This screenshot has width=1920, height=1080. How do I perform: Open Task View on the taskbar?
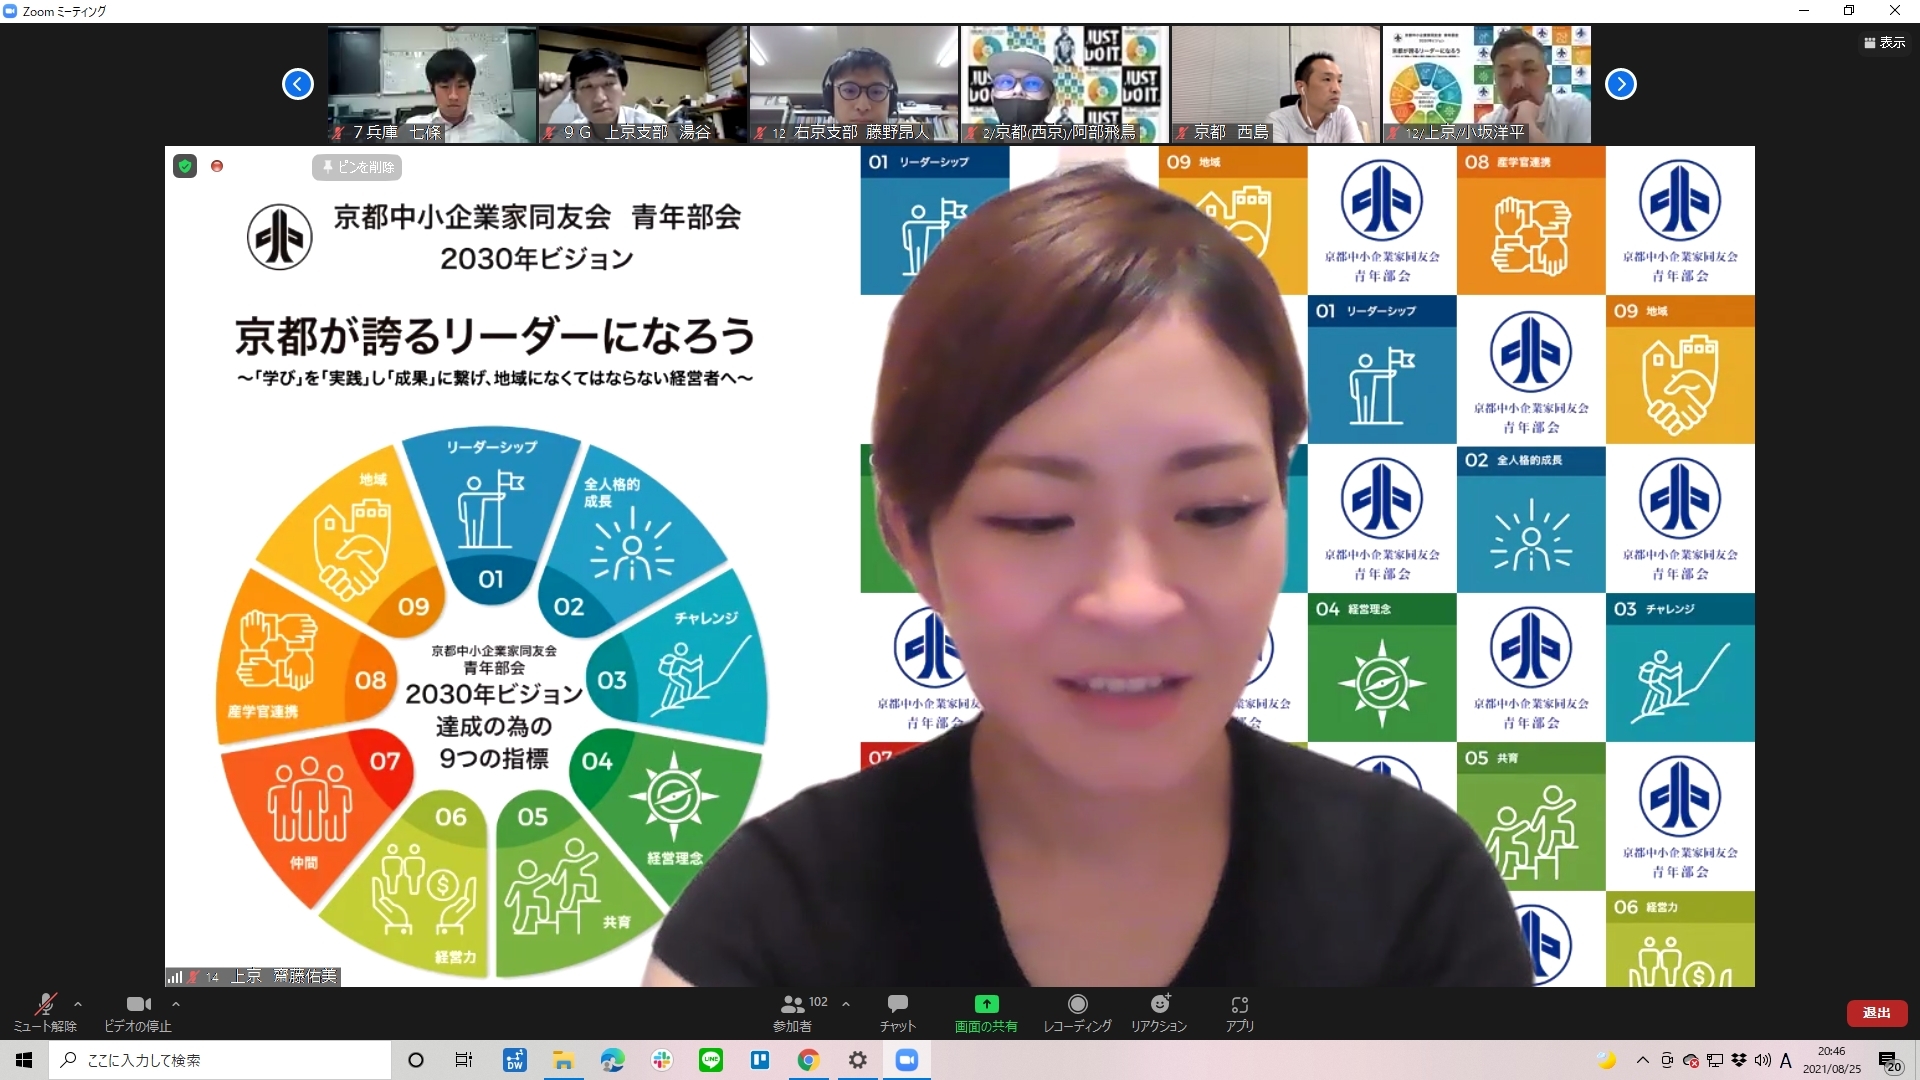click(x=464, y=1060)
